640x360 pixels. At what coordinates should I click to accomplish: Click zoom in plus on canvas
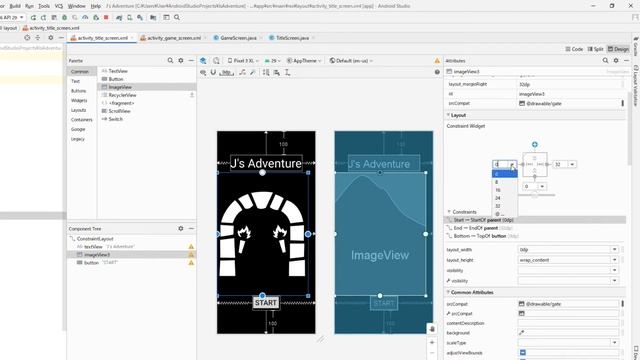[432, 342]
